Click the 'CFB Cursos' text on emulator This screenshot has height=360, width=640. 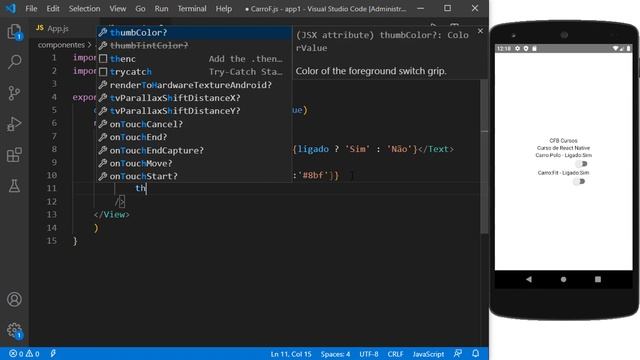(x=563, y=140)
